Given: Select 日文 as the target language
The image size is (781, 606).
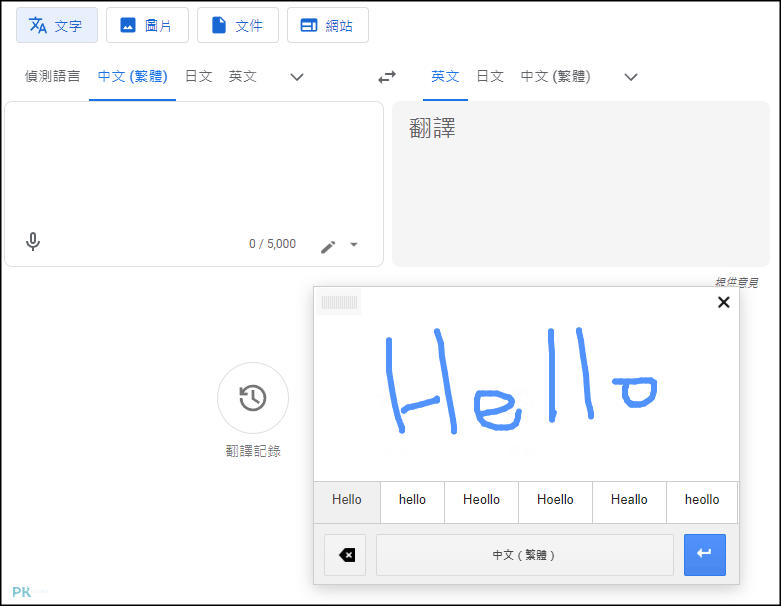Looking at the screenshot, I should pos(490,76).
